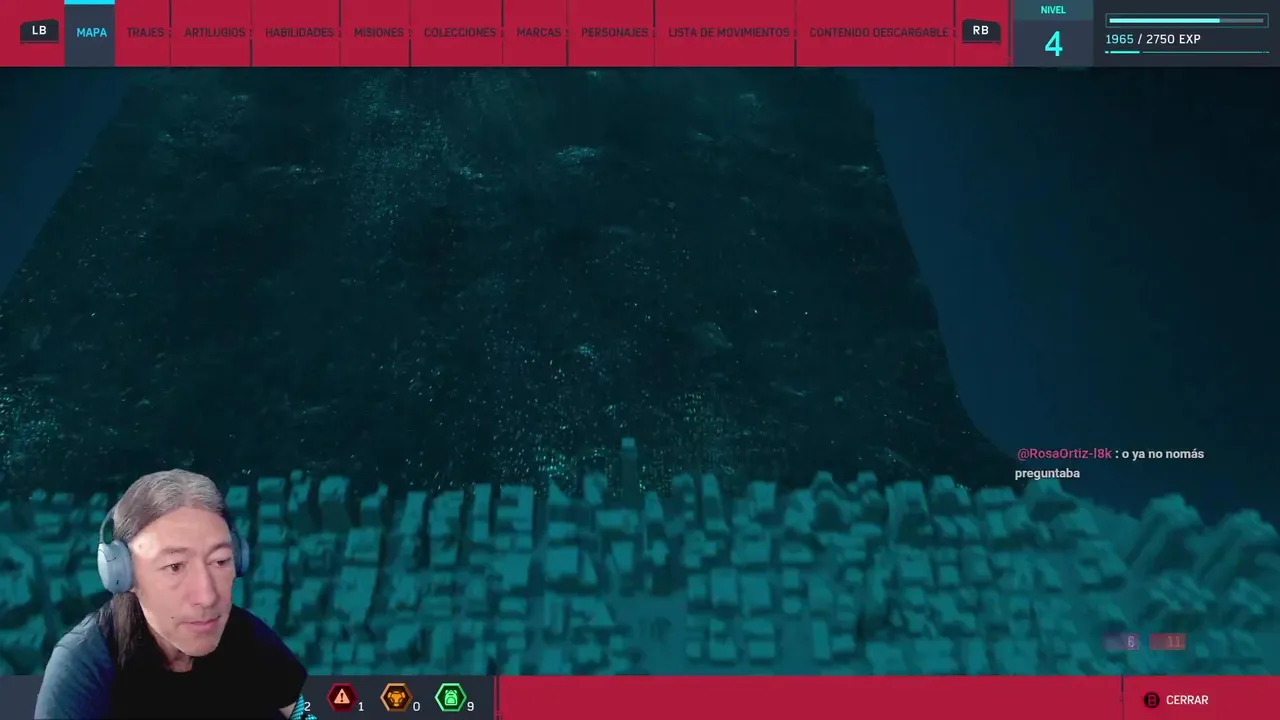The image size is (1280, 720).
Task: Click the green backpack token icon
Action: [450, 697]
